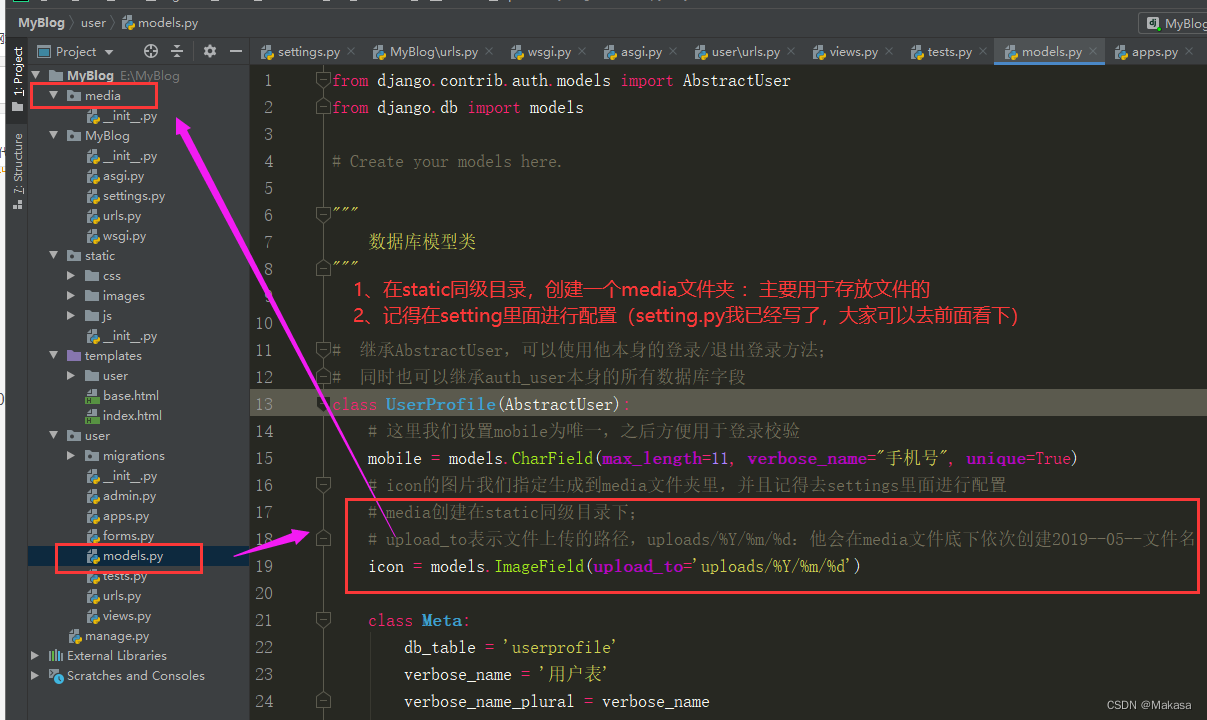Expand Scratches and Consoles node
Image resolution: width=1207 pixels, height=720 pixels.
35,676
